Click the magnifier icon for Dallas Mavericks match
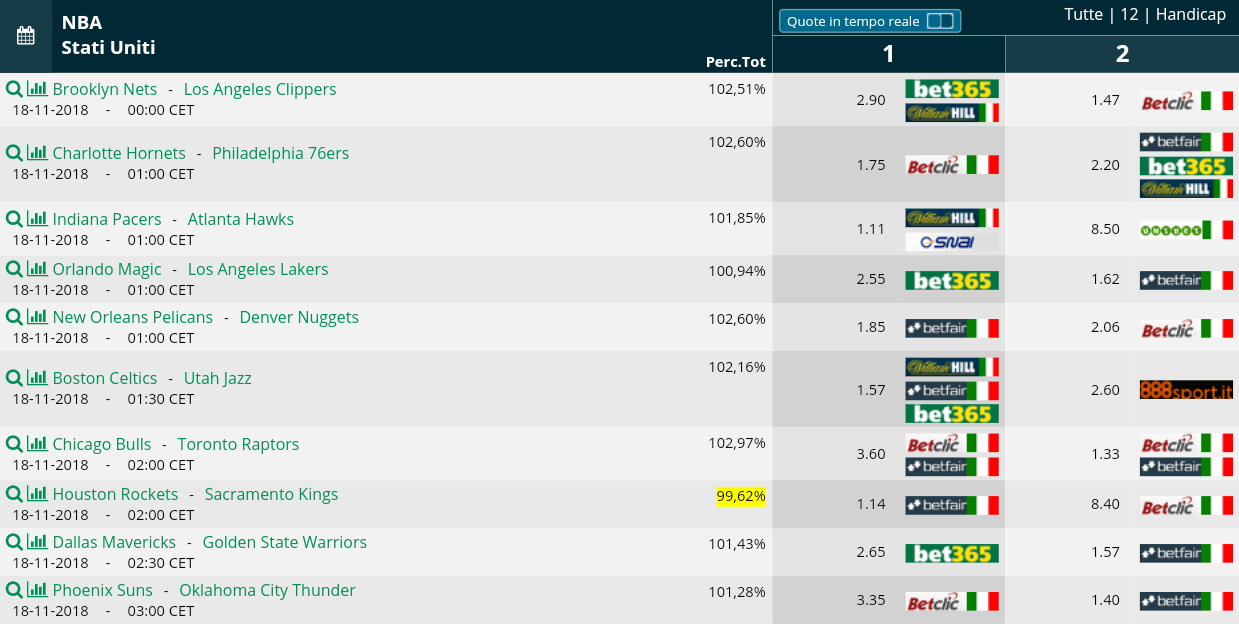 tap(14, 542)
